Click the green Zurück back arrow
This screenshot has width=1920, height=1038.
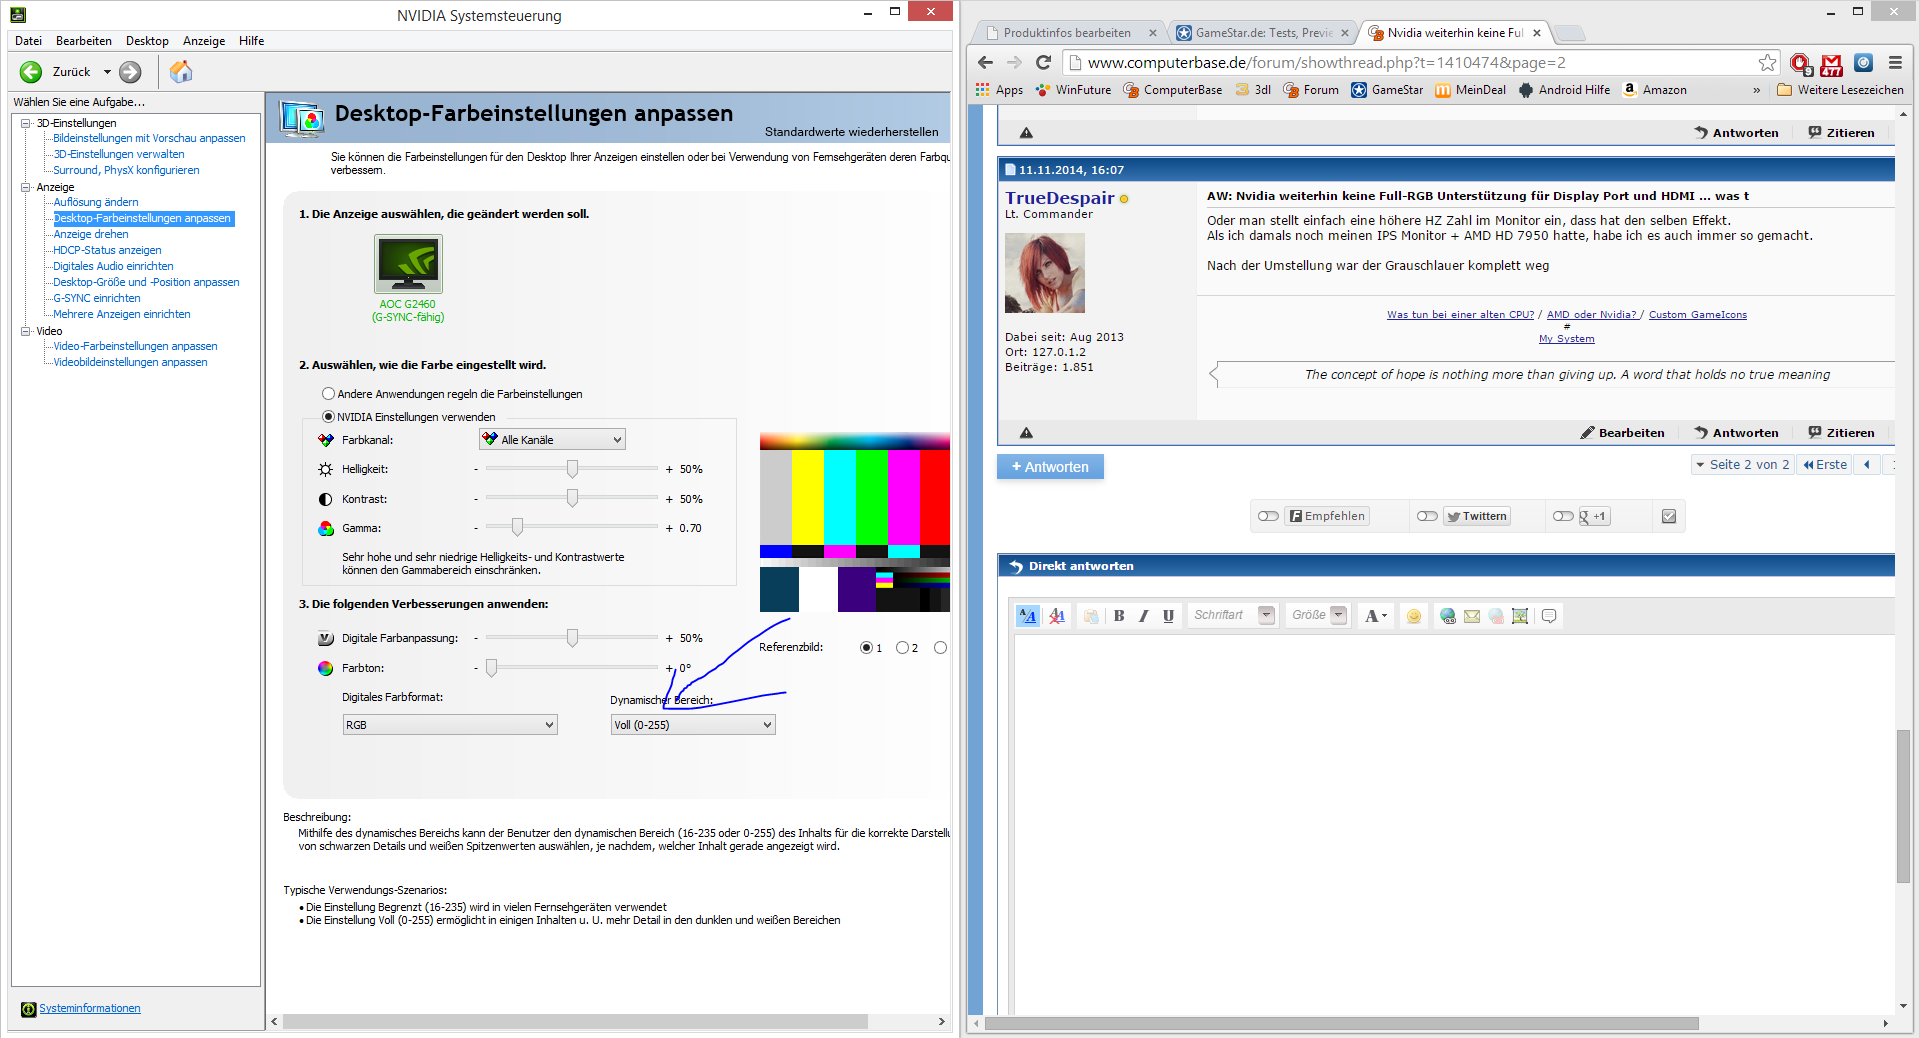(x=31, y=72)
